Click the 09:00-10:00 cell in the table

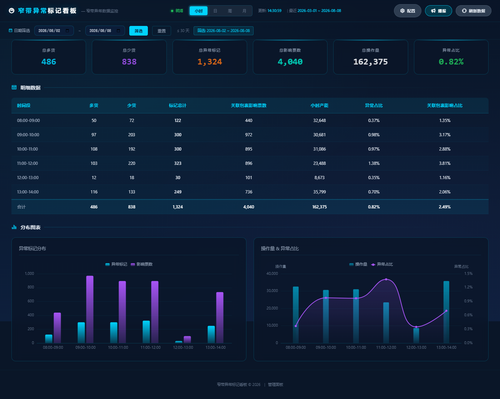coord(28,135)
